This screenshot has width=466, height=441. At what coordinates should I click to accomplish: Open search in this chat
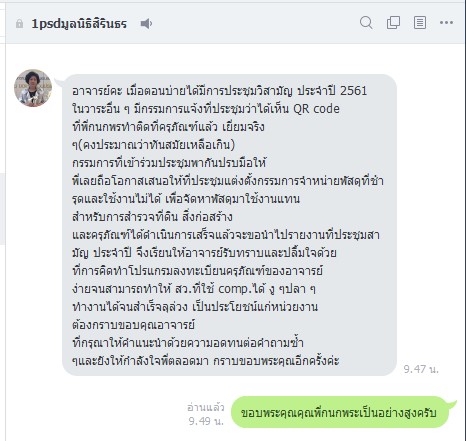click(366, 23)
